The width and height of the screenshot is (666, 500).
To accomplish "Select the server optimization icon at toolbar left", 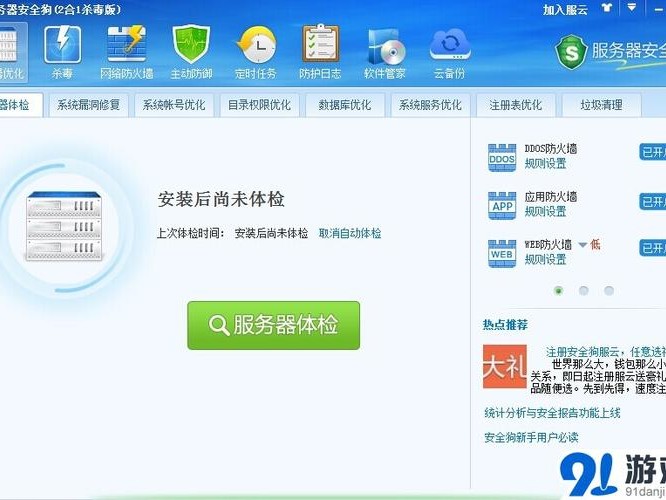I will [12, 52].
